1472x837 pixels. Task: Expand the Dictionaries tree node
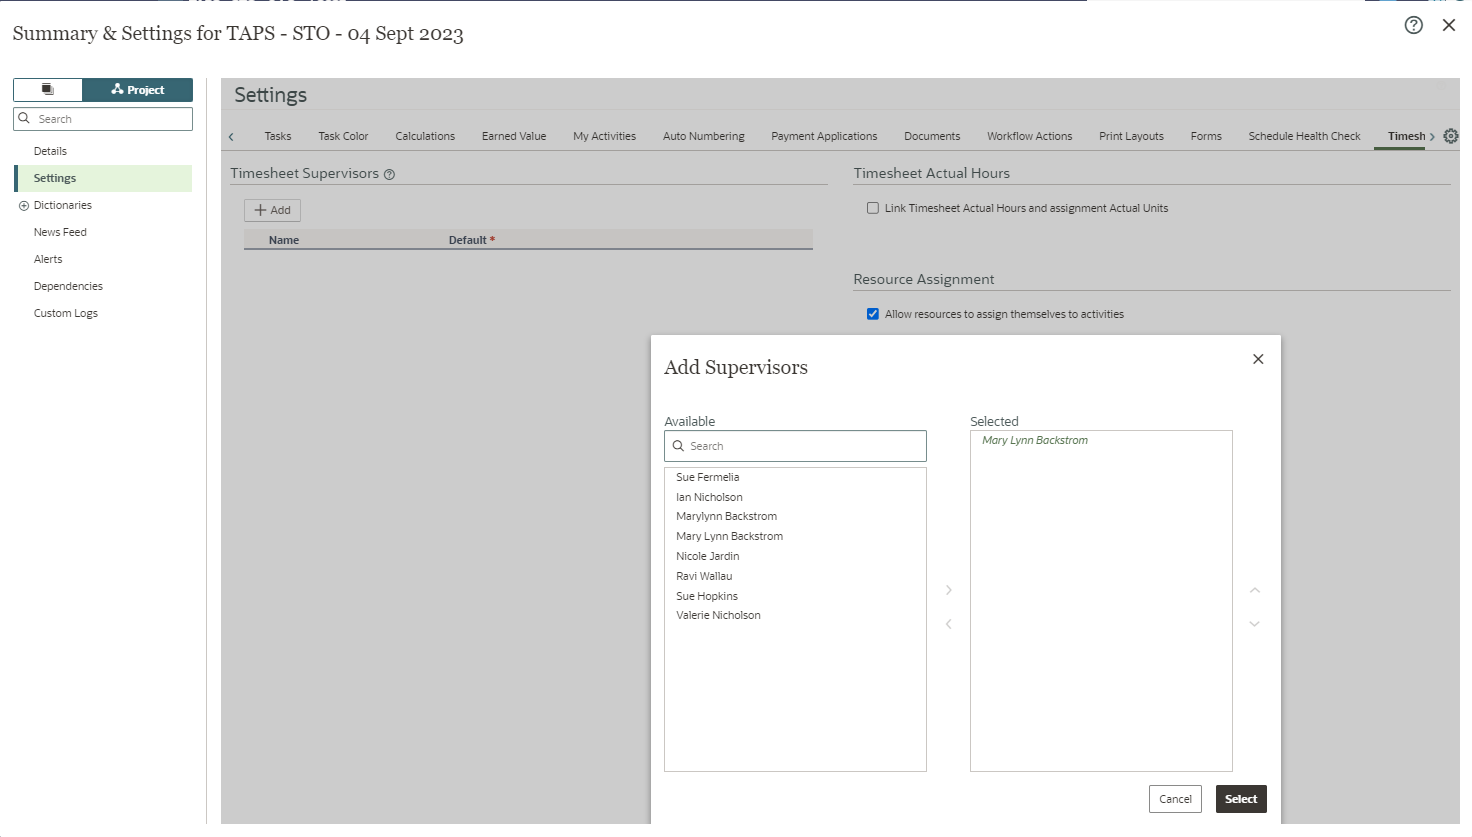tap(24, 206)
